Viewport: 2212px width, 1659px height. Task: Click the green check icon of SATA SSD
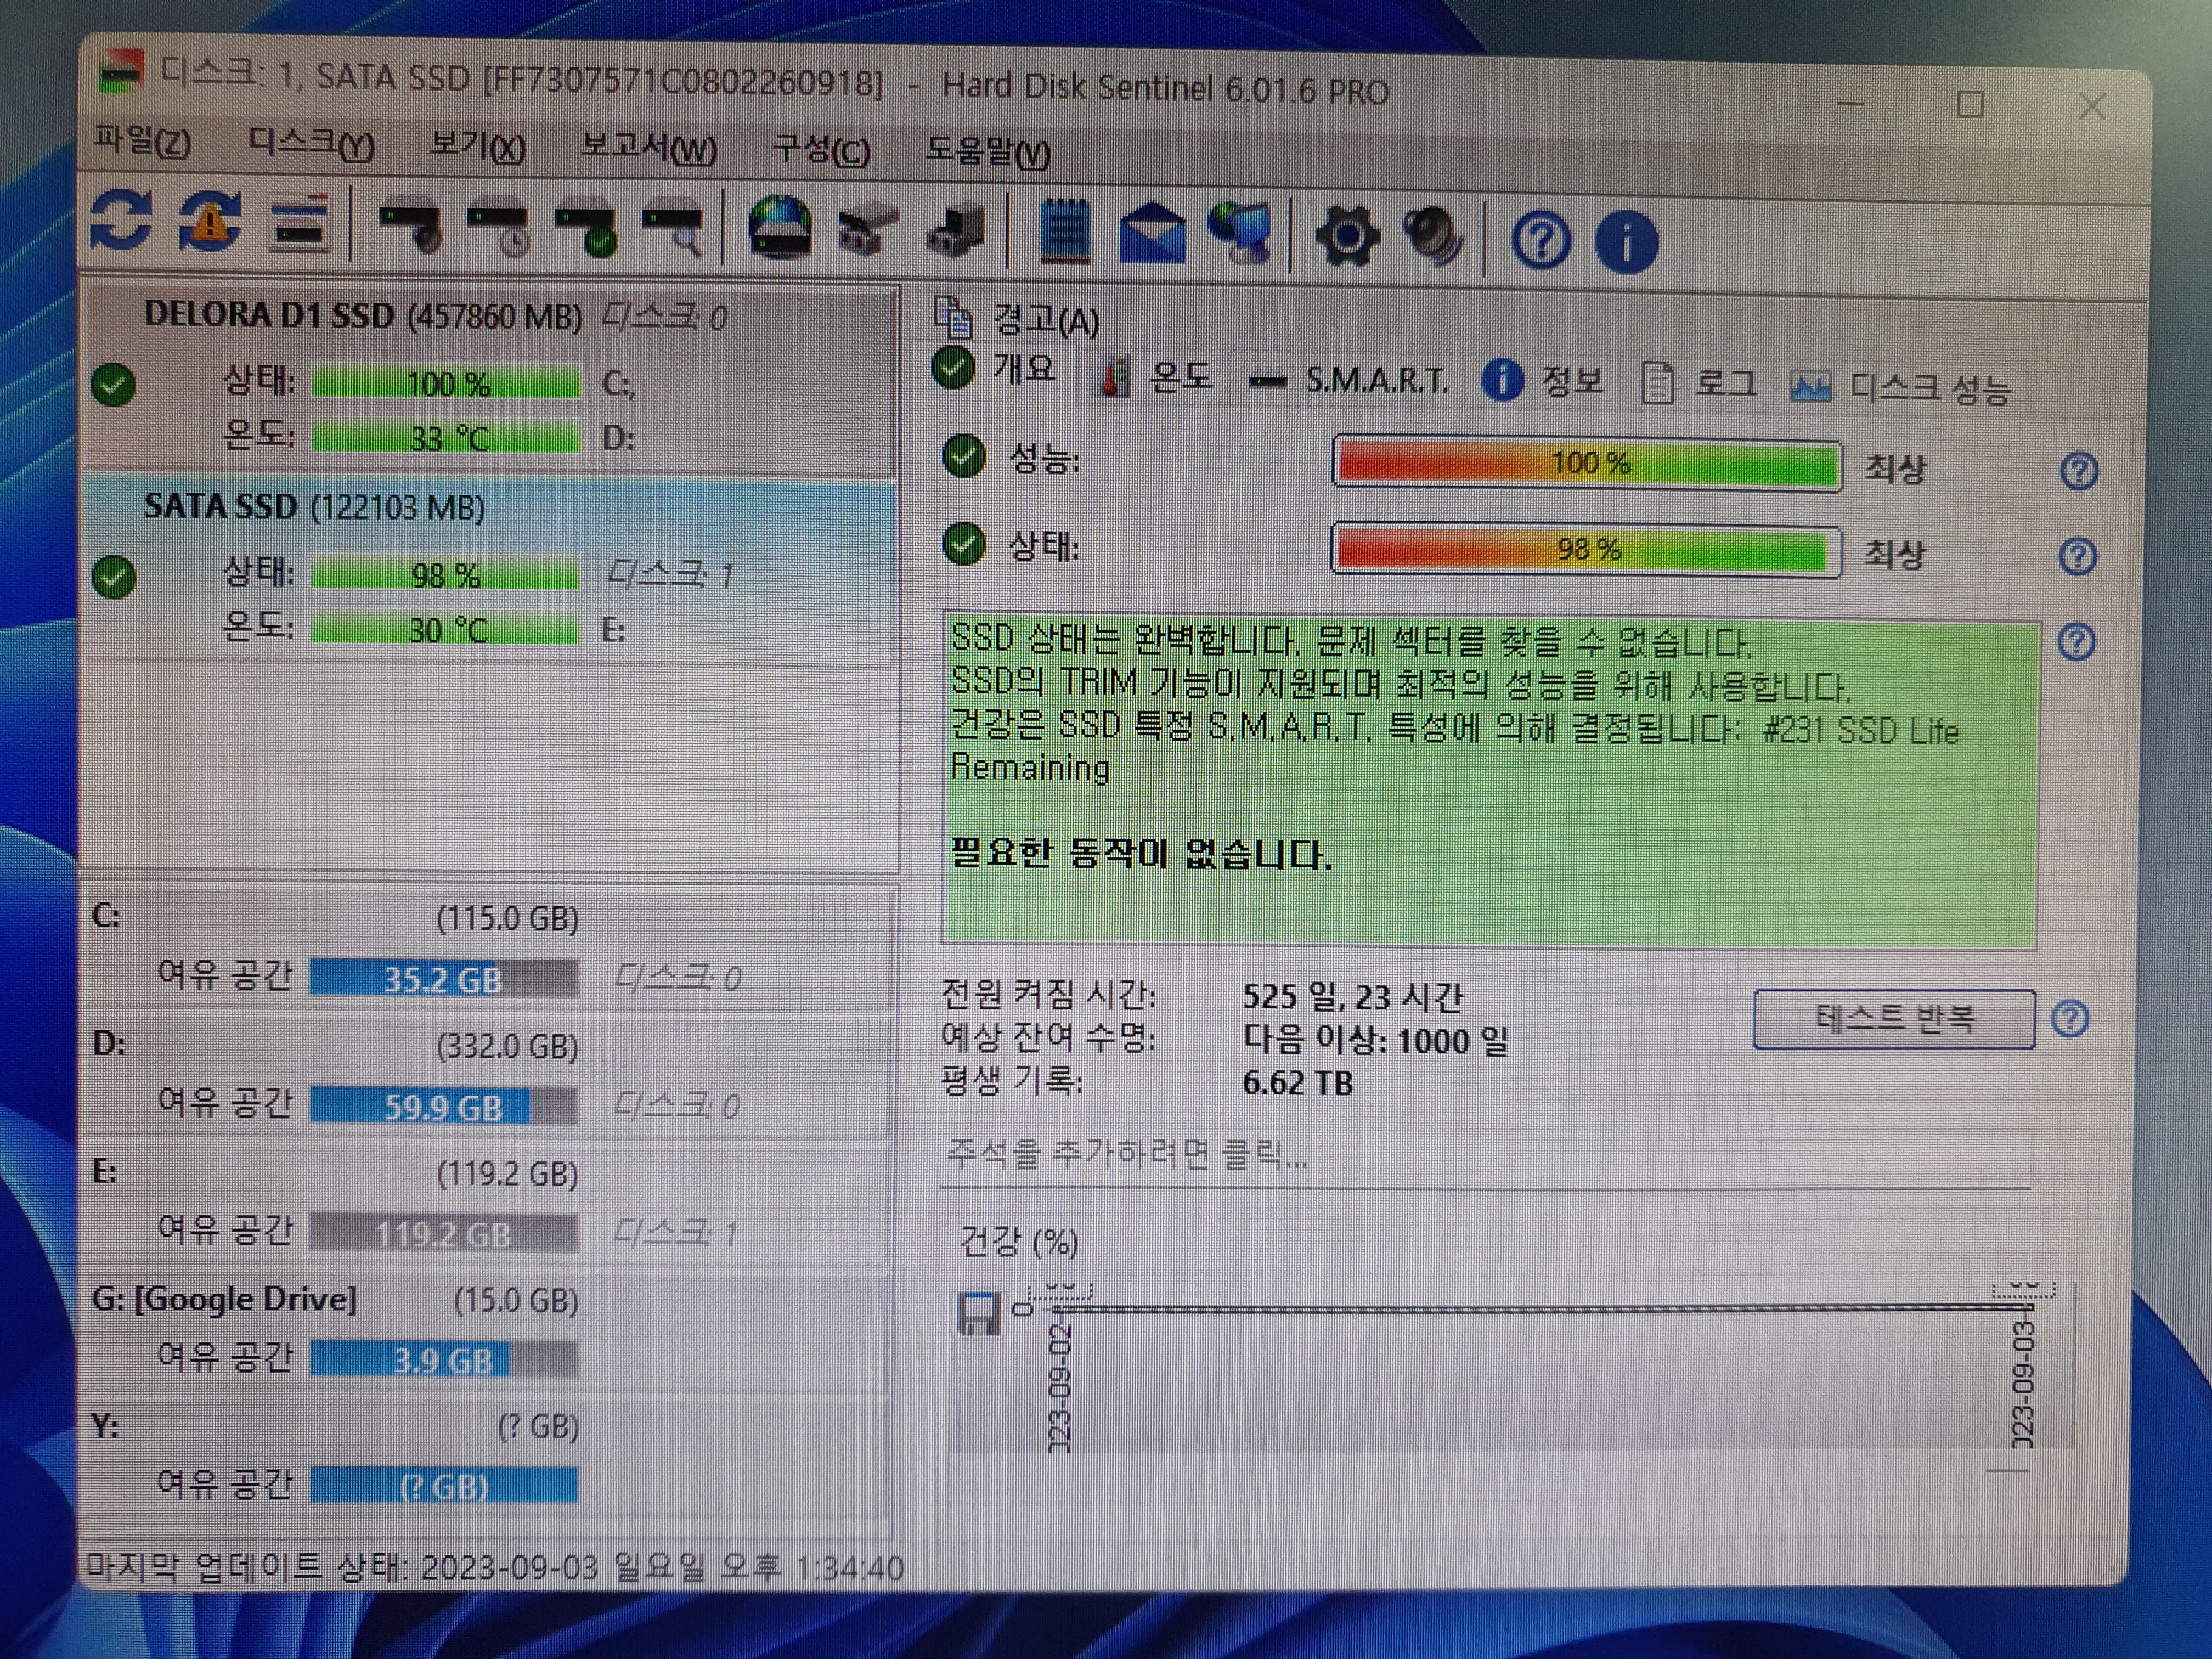pyautogui.click(x=113, y=576)
